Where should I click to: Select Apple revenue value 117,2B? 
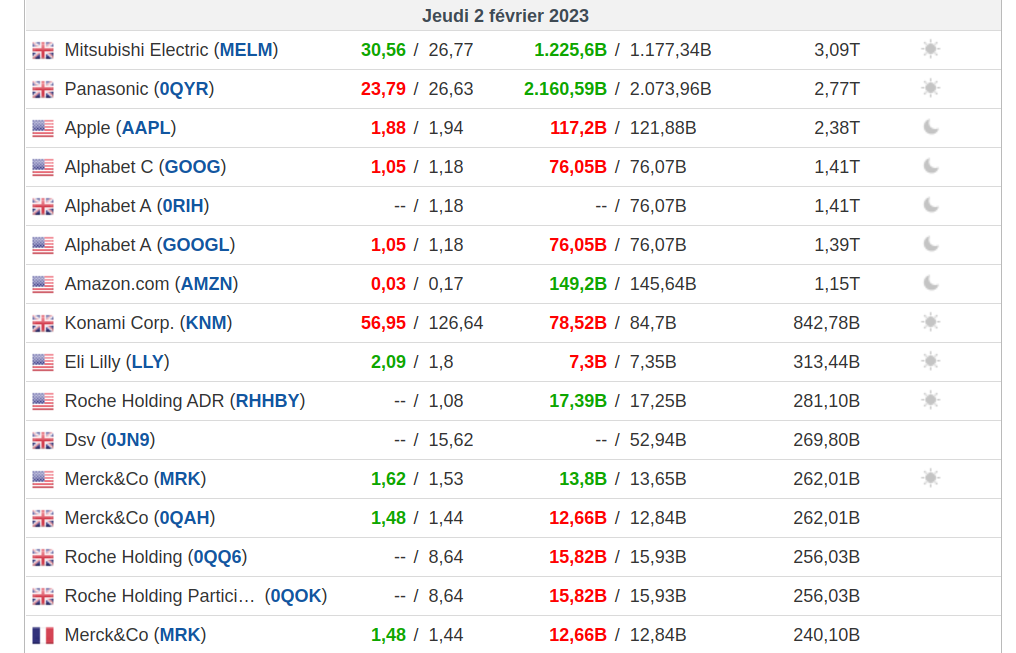(579, 128)
